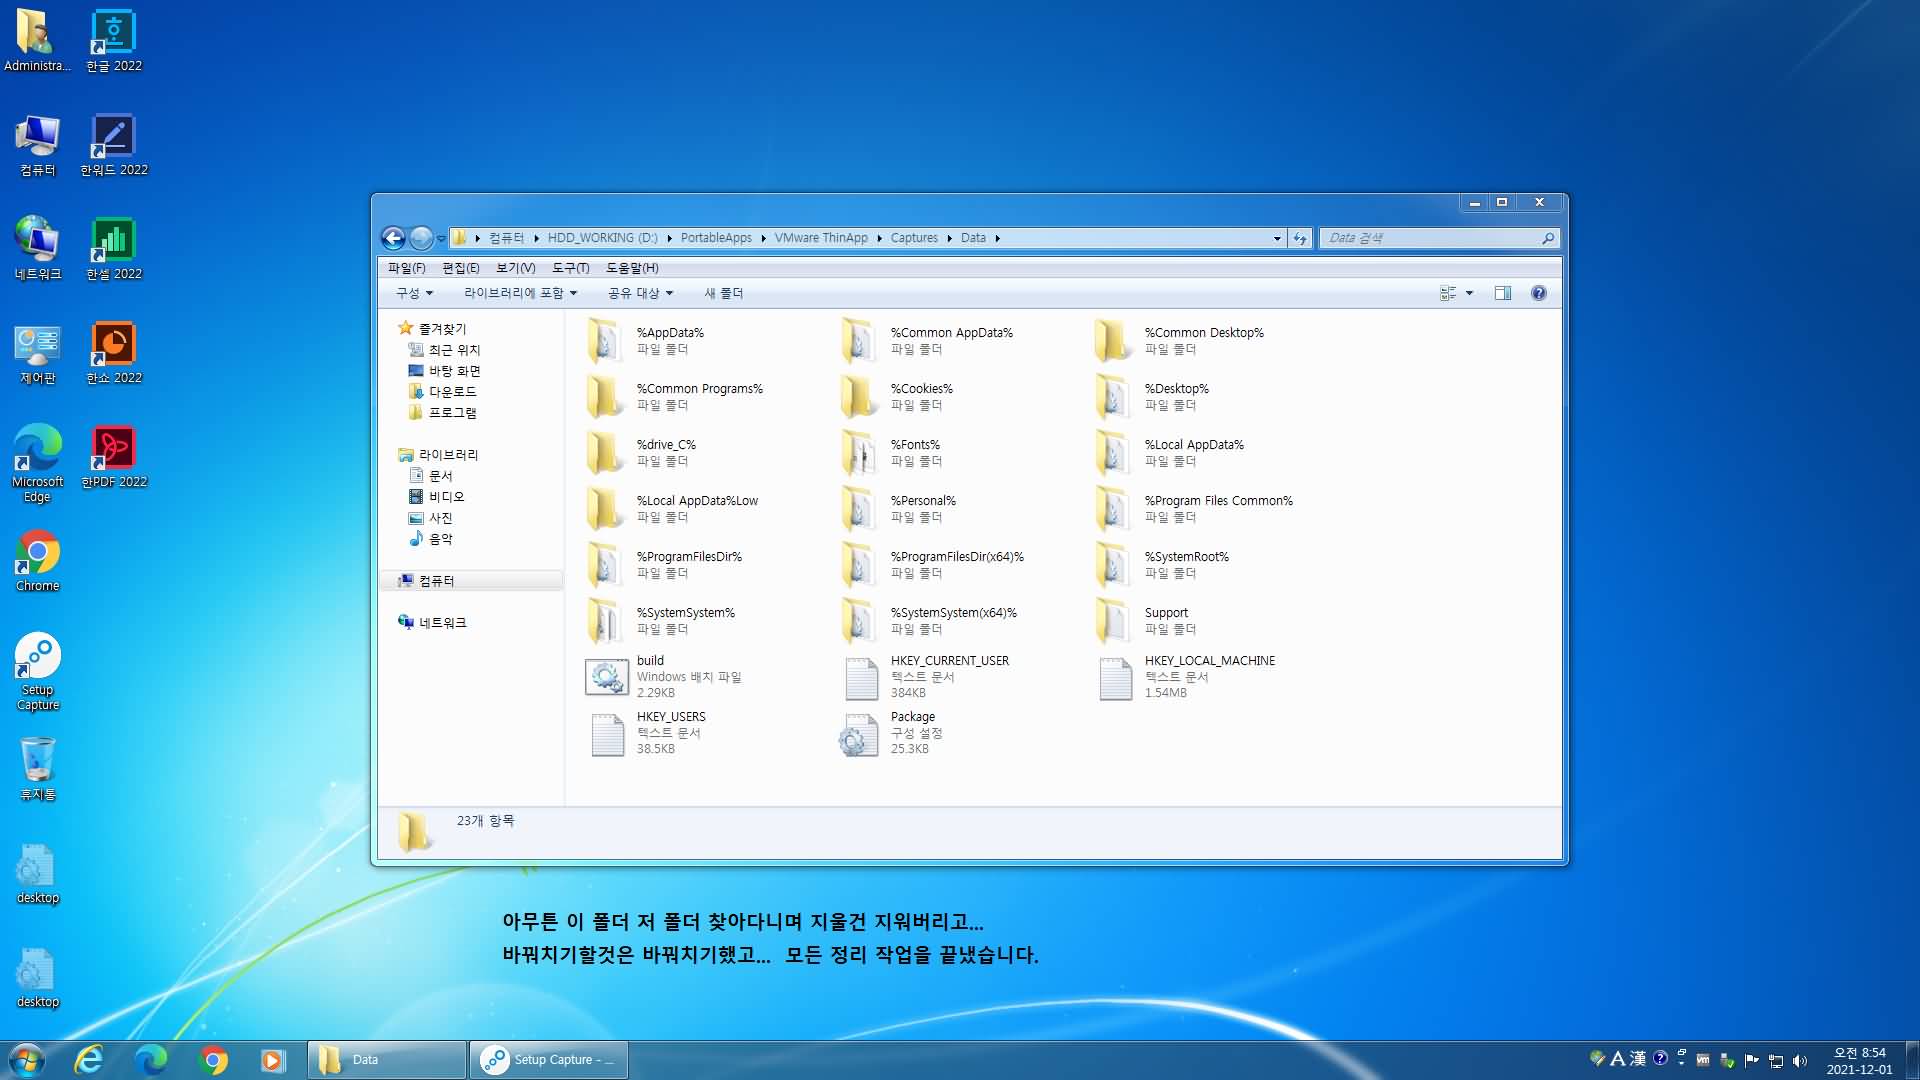The image size is (1920, 1080).
Task: Click the Windows Start button
Action: click(26, 1060)
